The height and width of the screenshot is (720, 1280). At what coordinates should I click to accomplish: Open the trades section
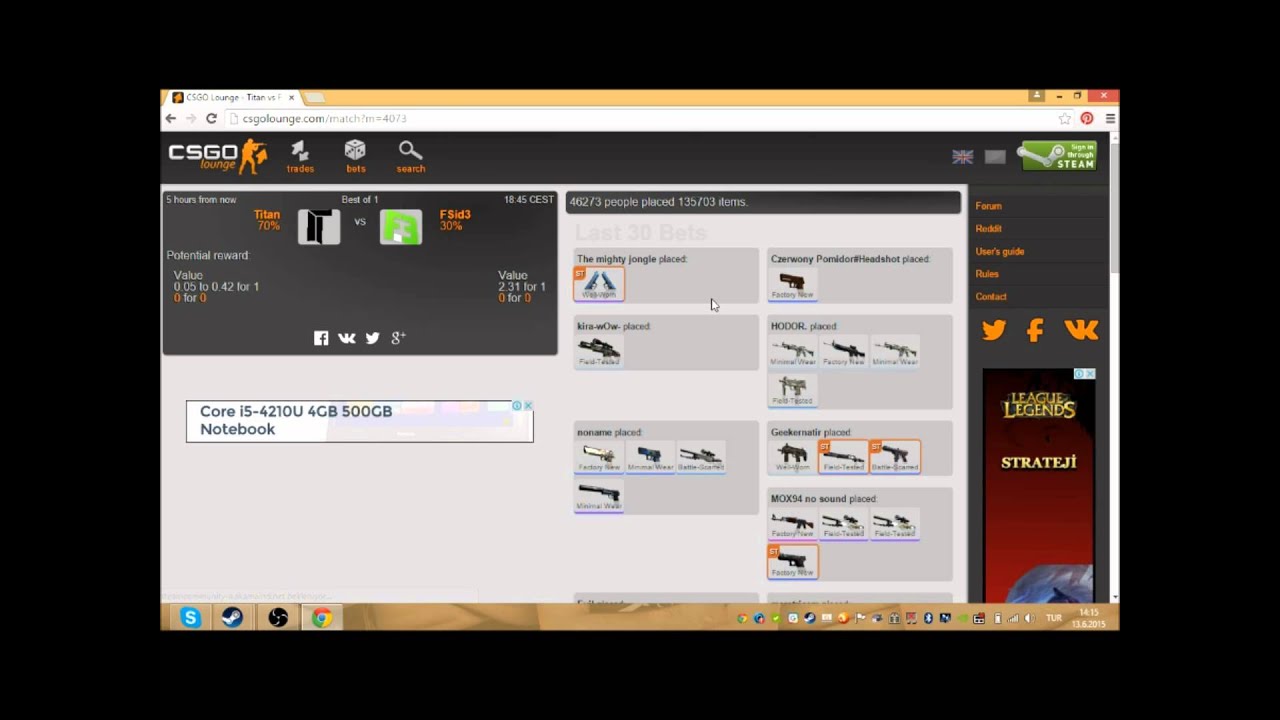[300, 156]
